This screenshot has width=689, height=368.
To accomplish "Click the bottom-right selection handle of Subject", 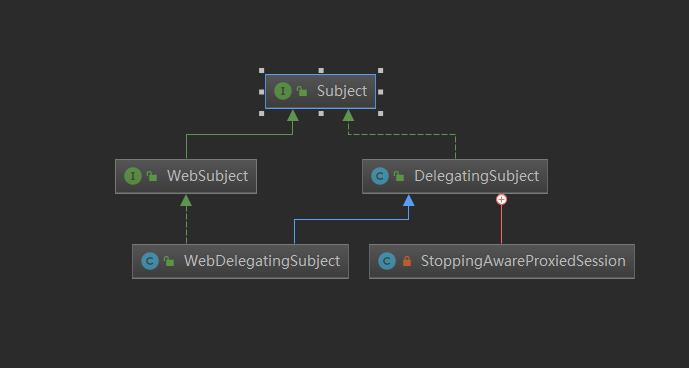I will click(381, 113).
